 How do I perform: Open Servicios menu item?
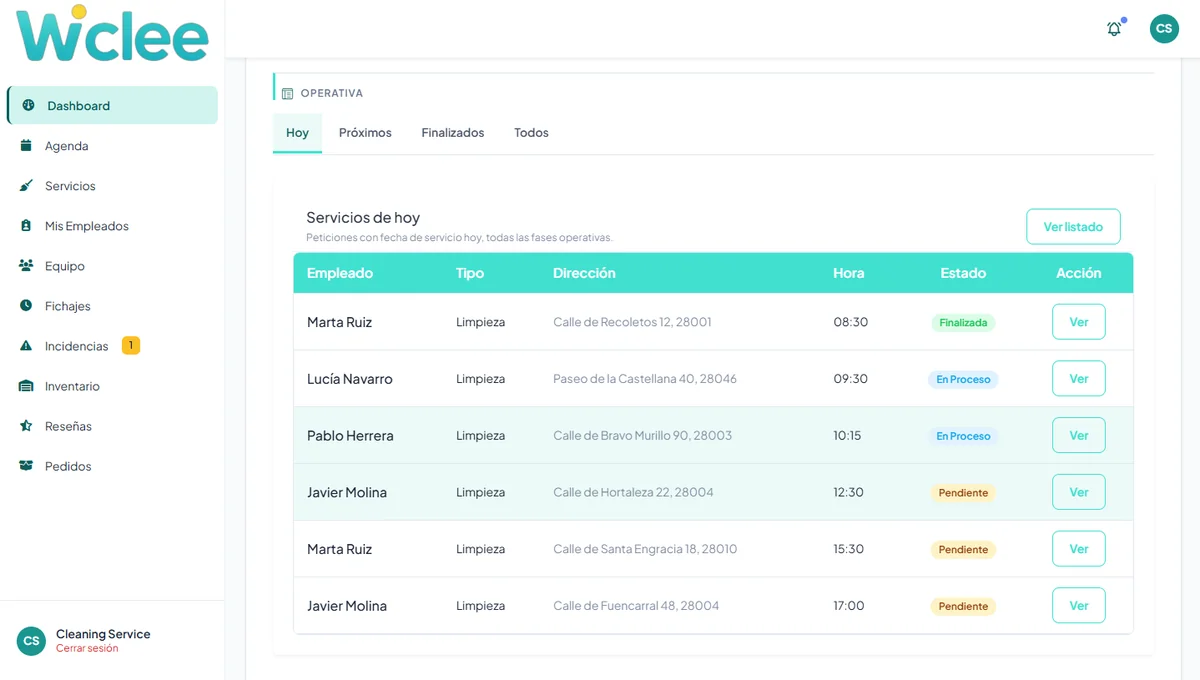(x=112, y=185)
